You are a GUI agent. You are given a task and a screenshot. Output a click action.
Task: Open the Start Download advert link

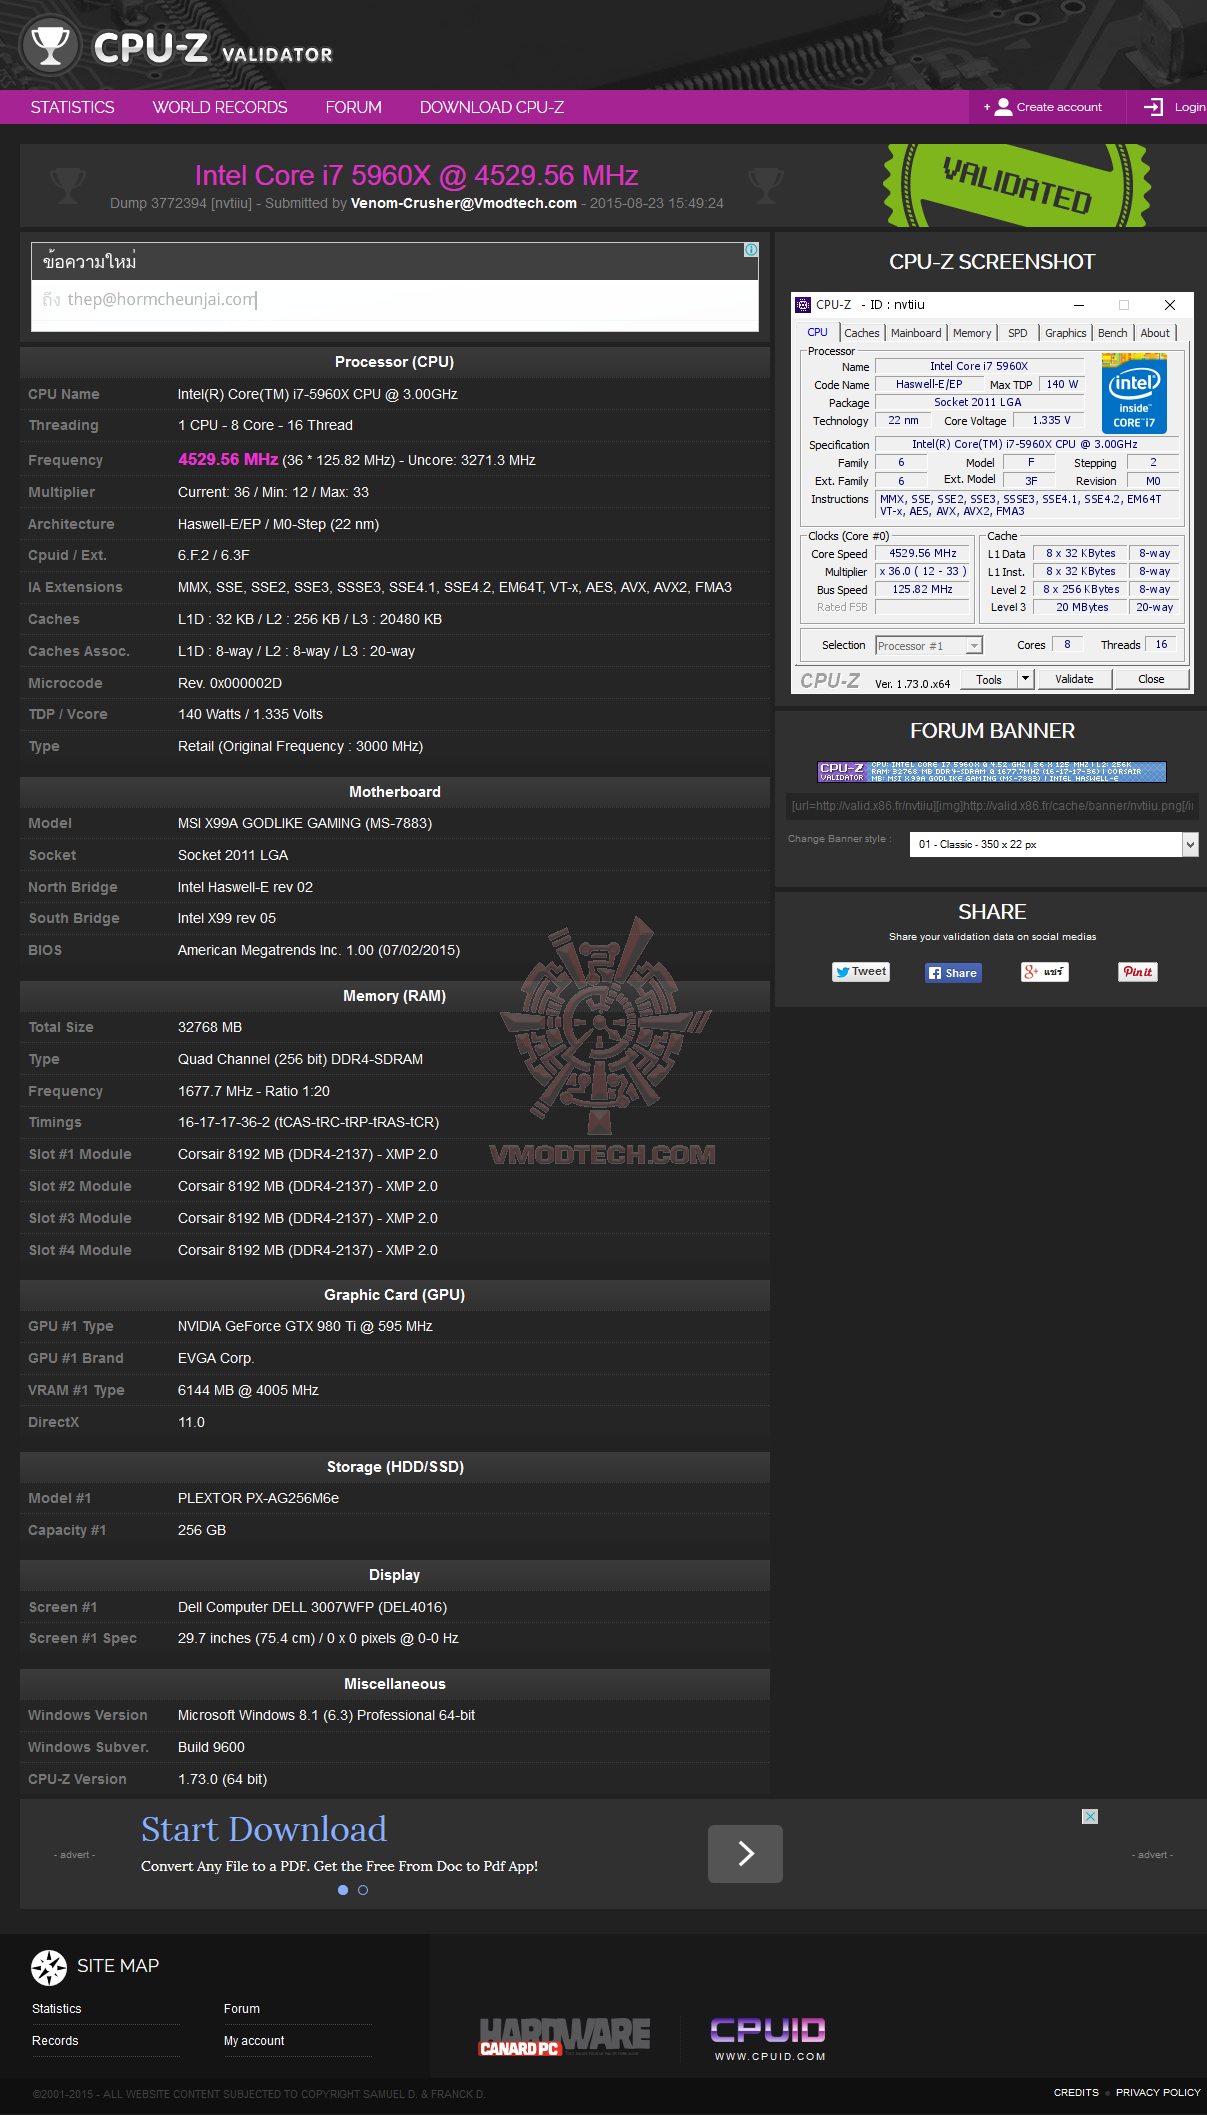pyautogui.click(x=264, y=1829)
